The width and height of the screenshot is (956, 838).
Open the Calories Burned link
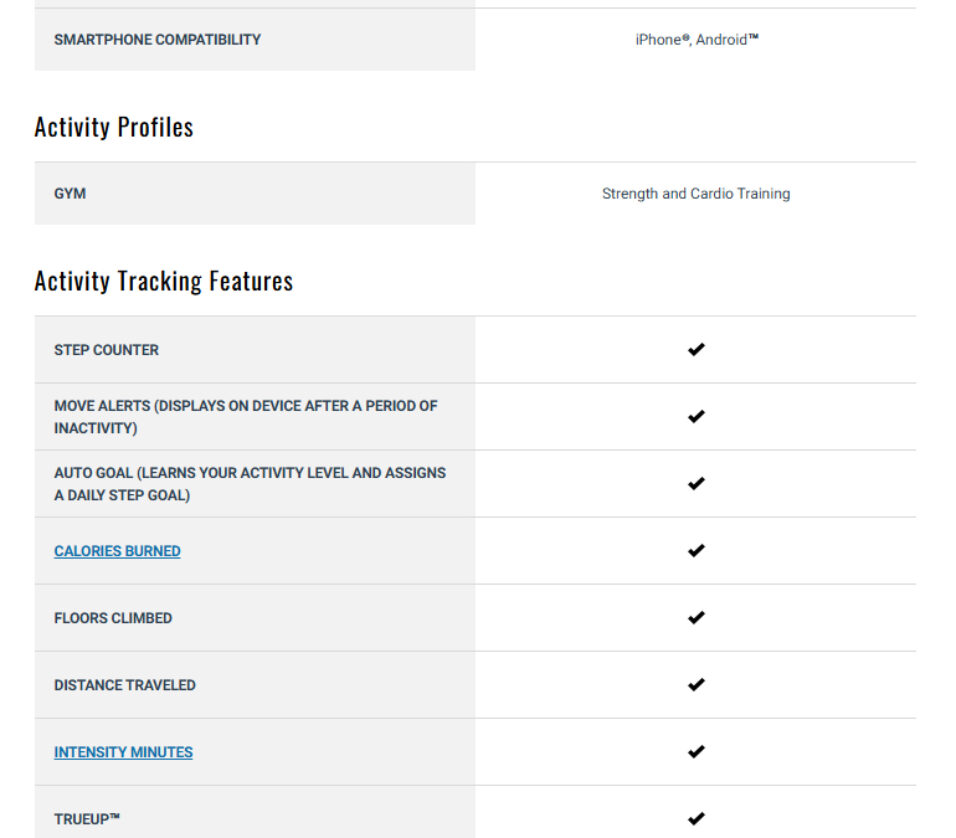[x=117, y=551]
